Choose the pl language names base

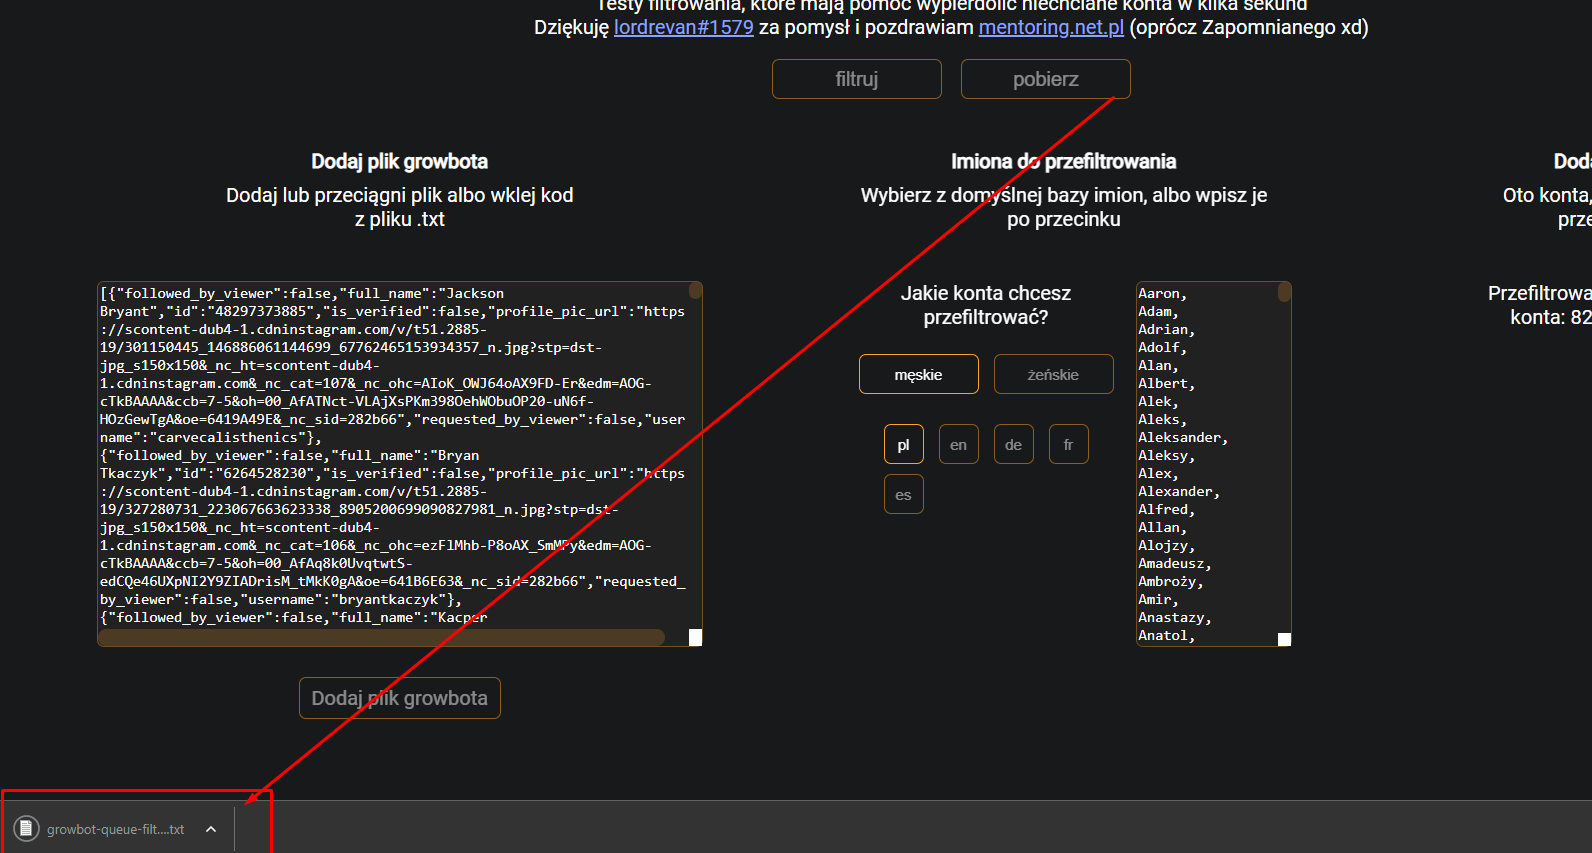pos(903,444)
